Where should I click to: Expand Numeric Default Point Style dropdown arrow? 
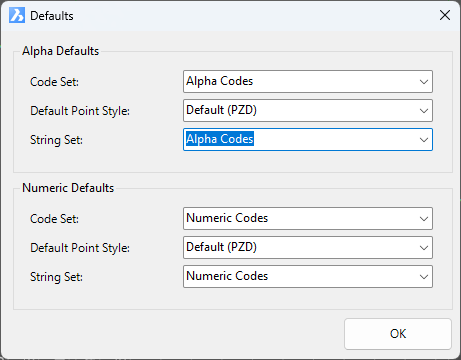pos(424,248)
